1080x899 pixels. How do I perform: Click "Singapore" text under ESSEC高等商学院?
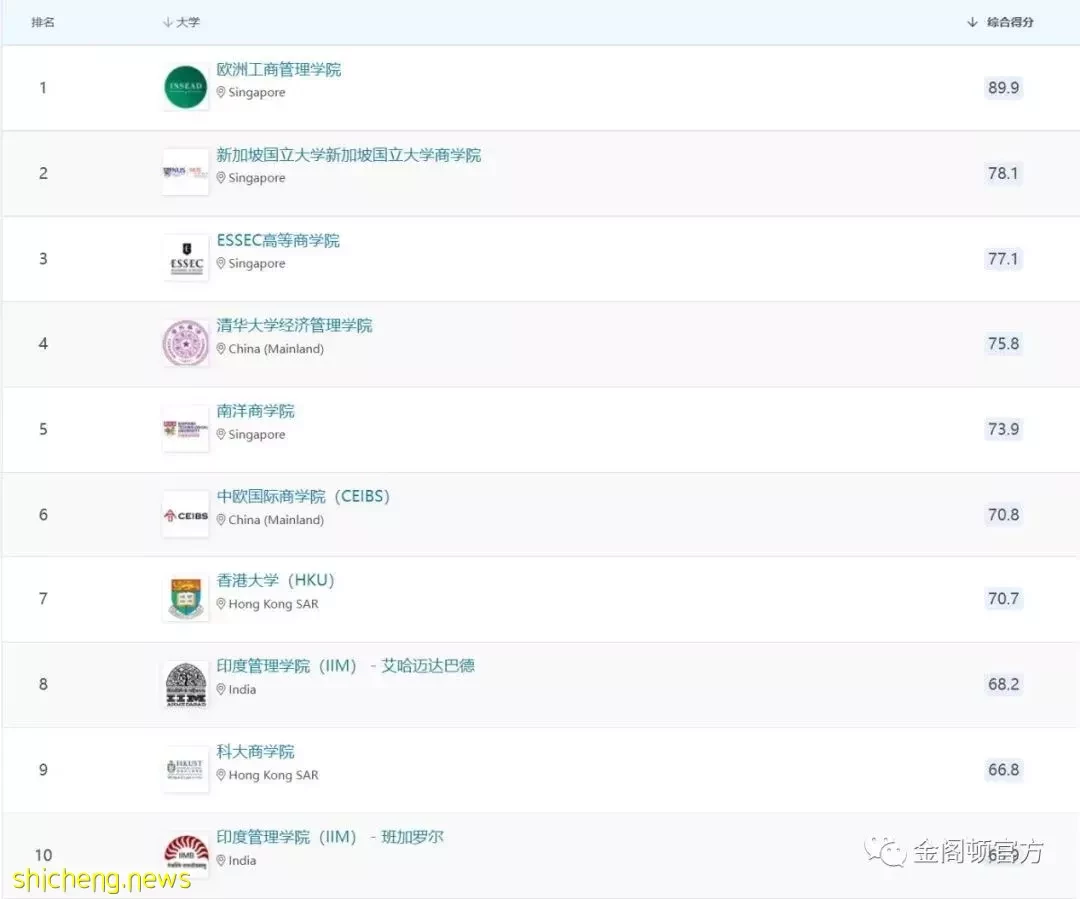pyautogui.click(x=257, y=263)
